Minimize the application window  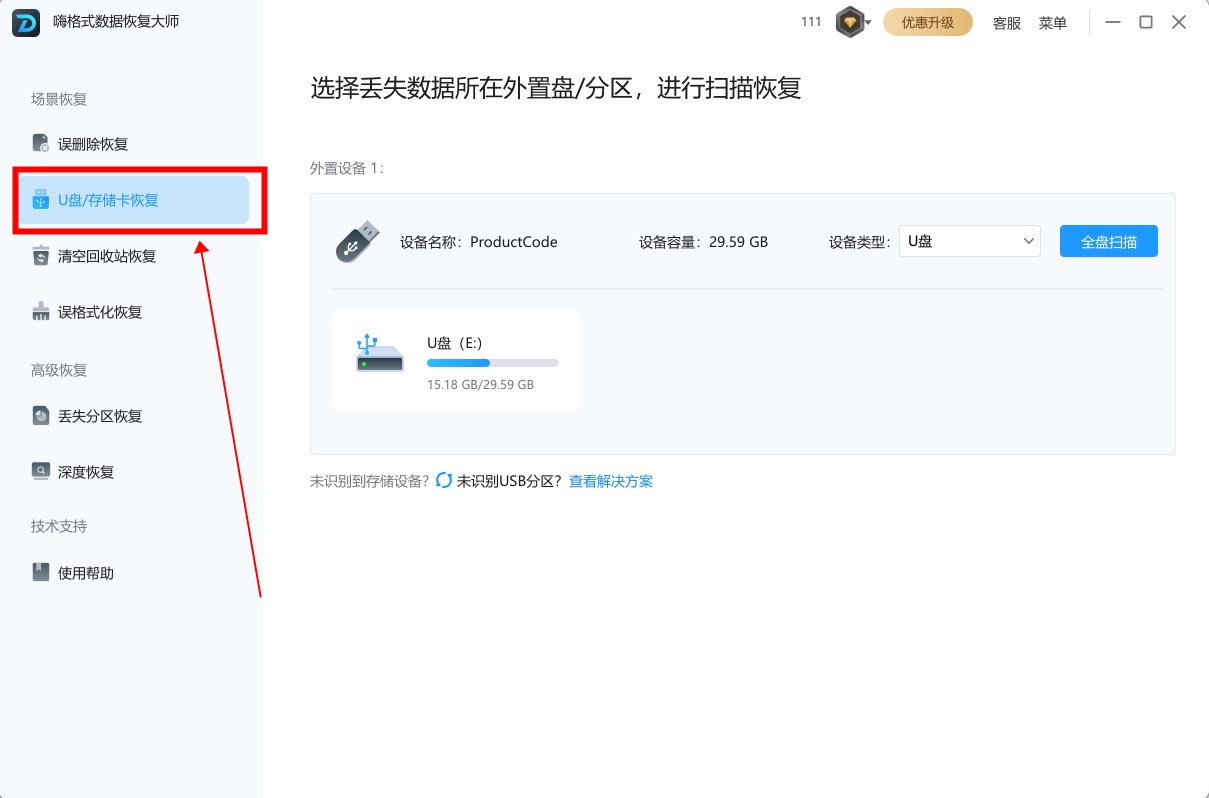point(1113,22)
